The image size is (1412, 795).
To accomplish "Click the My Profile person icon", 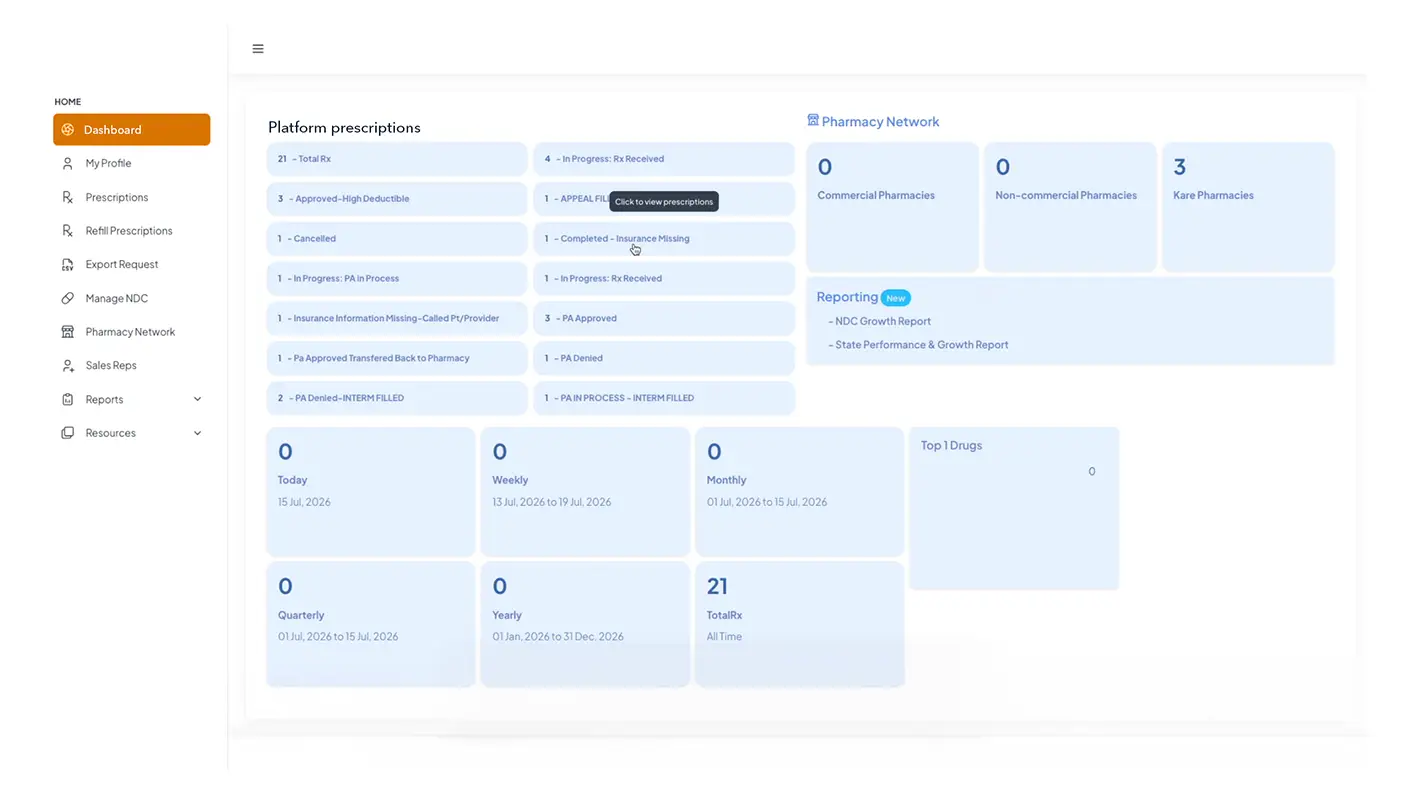I will click(x=68, y=163).
